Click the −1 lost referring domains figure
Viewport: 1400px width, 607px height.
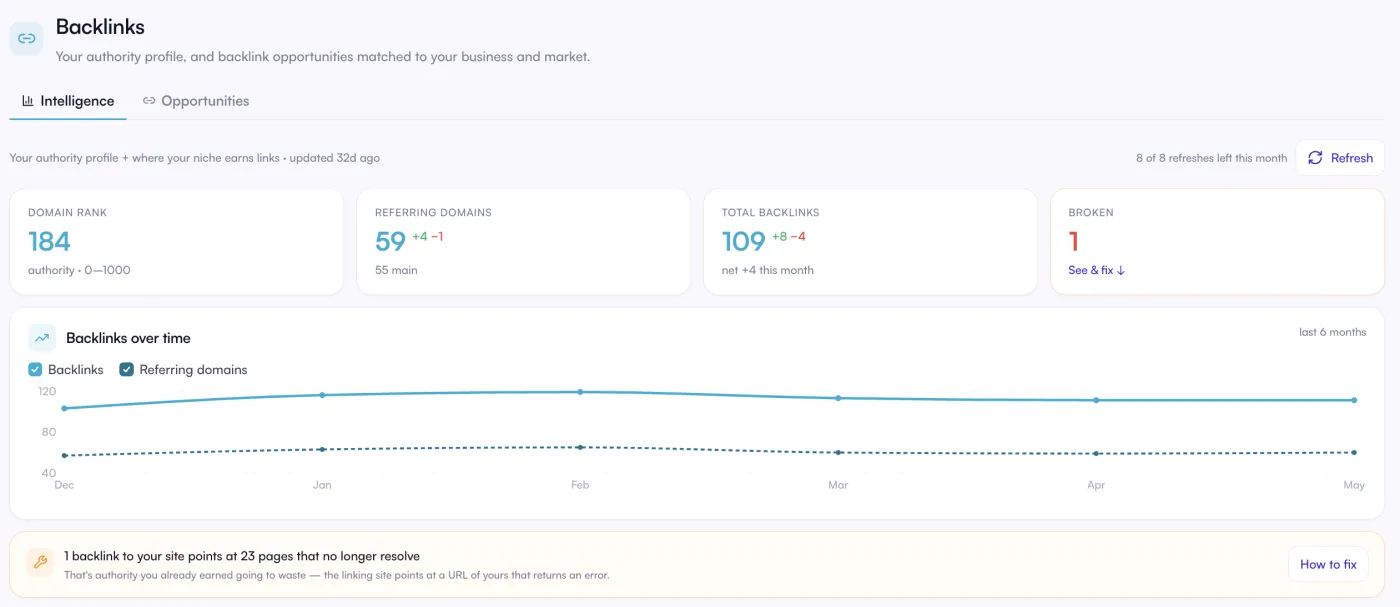tap(437, 237)
